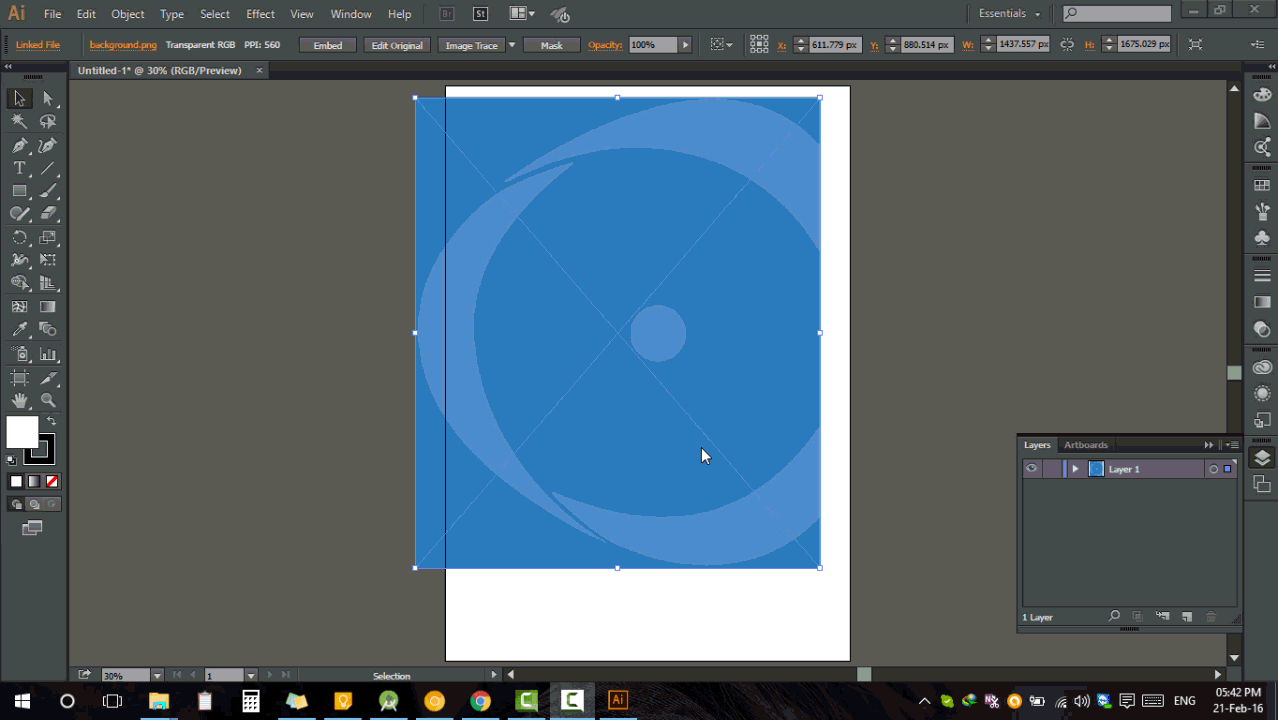Select the Pen tool
This screenshot has height=720, width=1278.
(x=19, y=145)
